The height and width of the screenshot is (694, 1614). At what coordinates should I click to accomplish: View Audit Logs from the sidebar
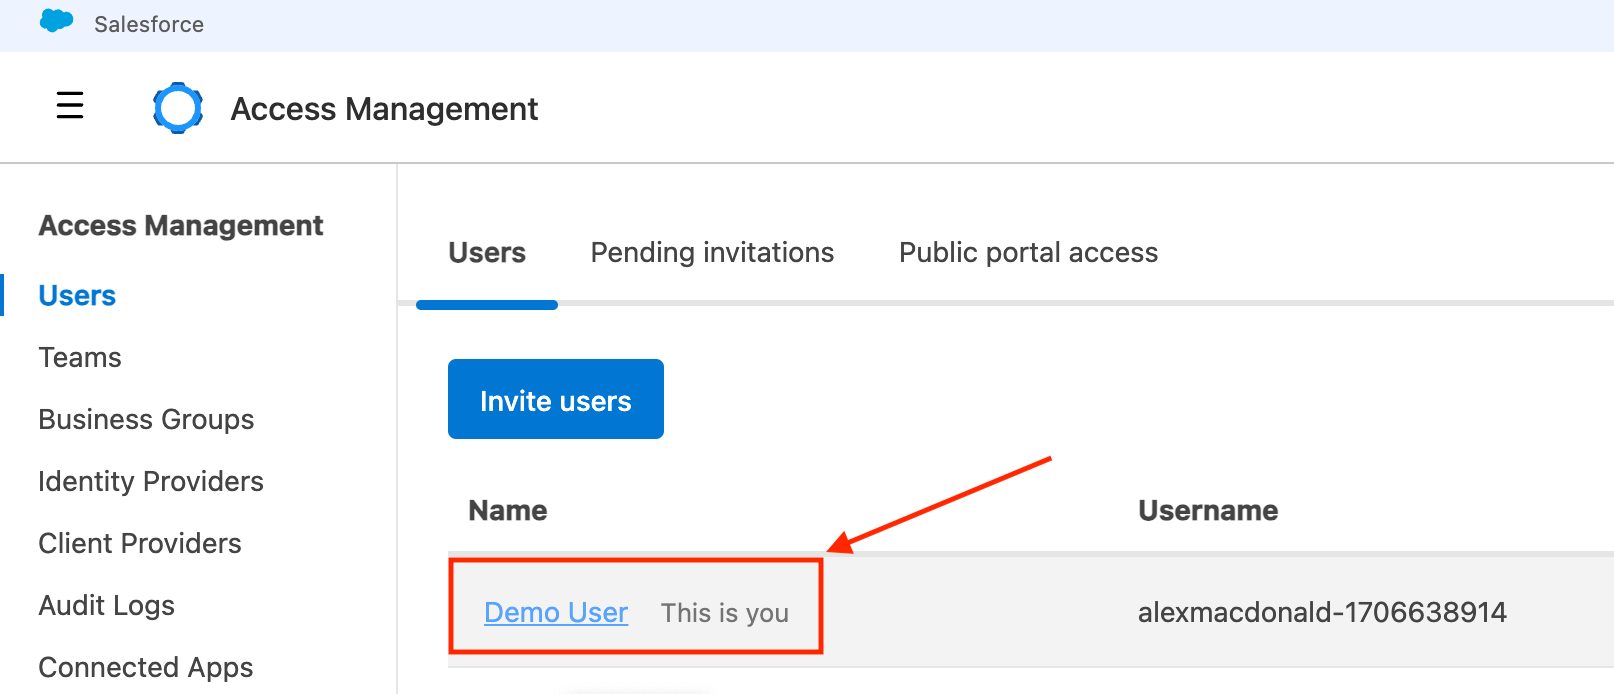pos(107,606)
